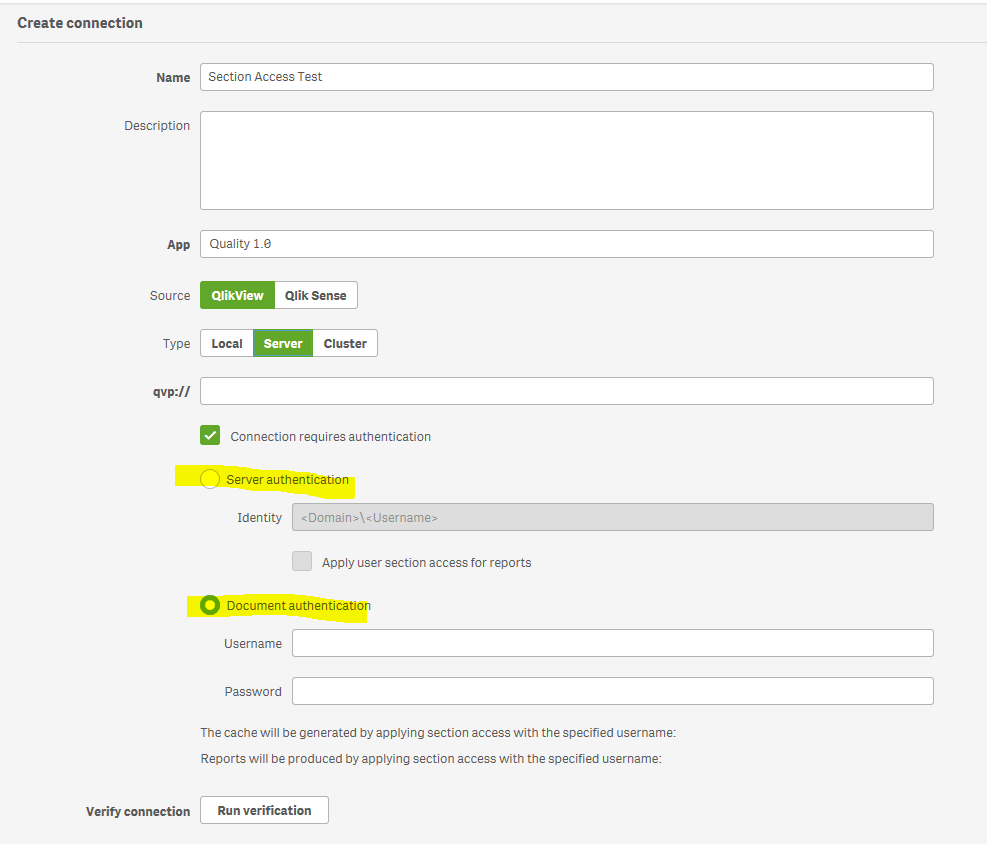Select the Server authentication radio button
Image resolution: width=987 pixels, height=844 pixels.
210,480
